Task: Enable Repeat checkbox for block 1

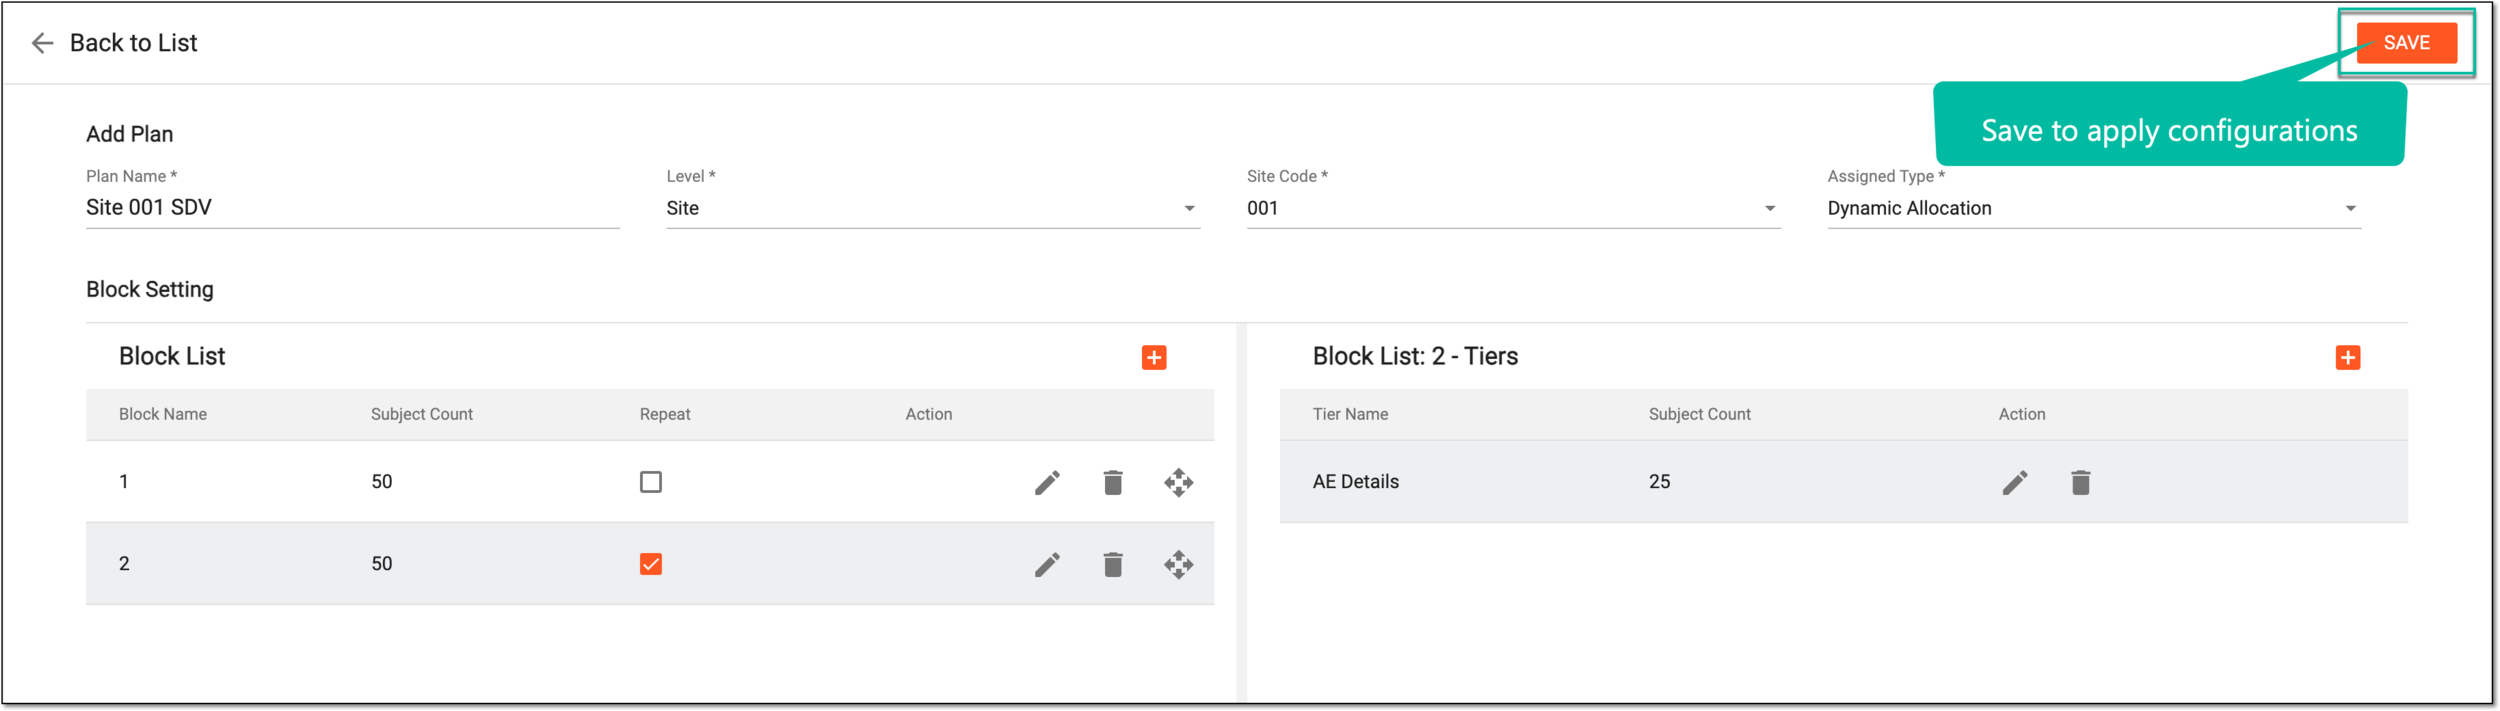Action: [x=651, y=482]
